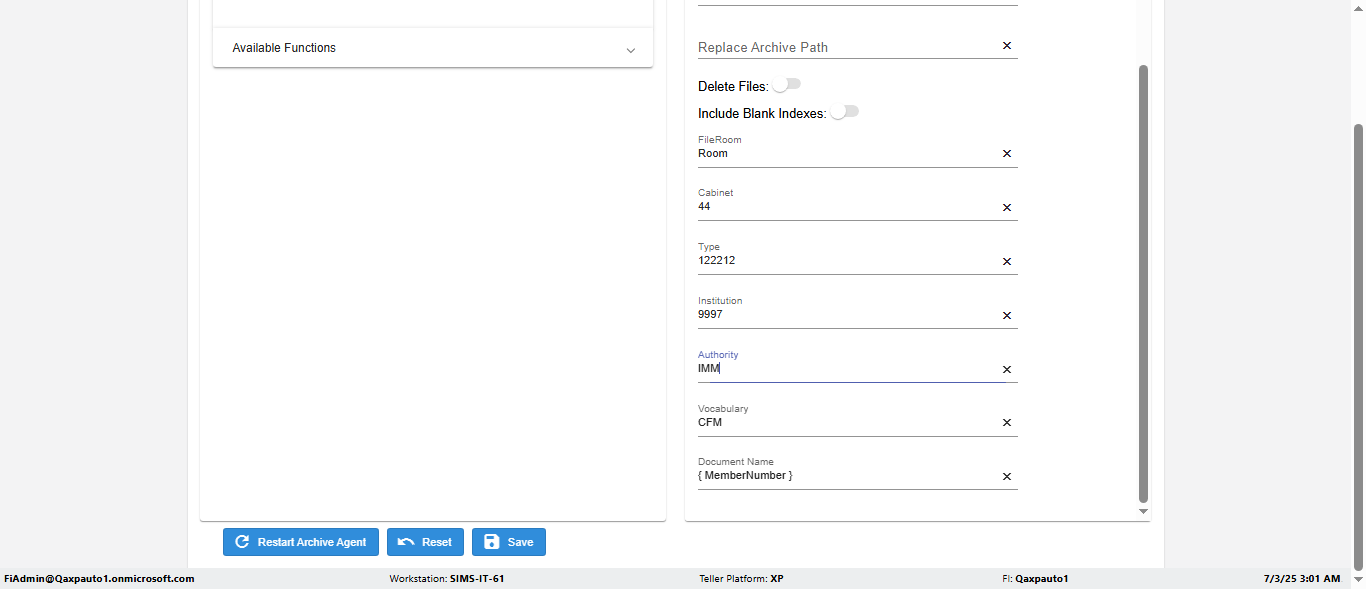Clear the Document Name field value

1007,477
